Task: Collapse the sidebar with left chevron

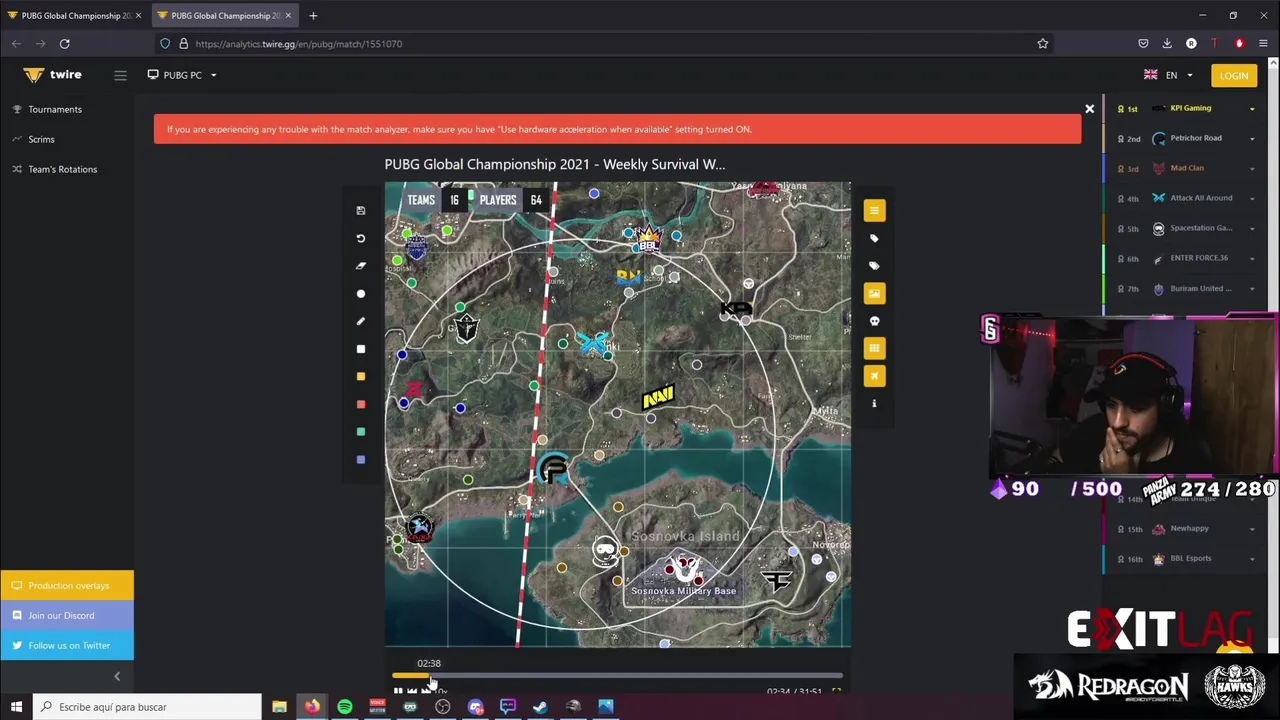Action: (x=117, y=676)
